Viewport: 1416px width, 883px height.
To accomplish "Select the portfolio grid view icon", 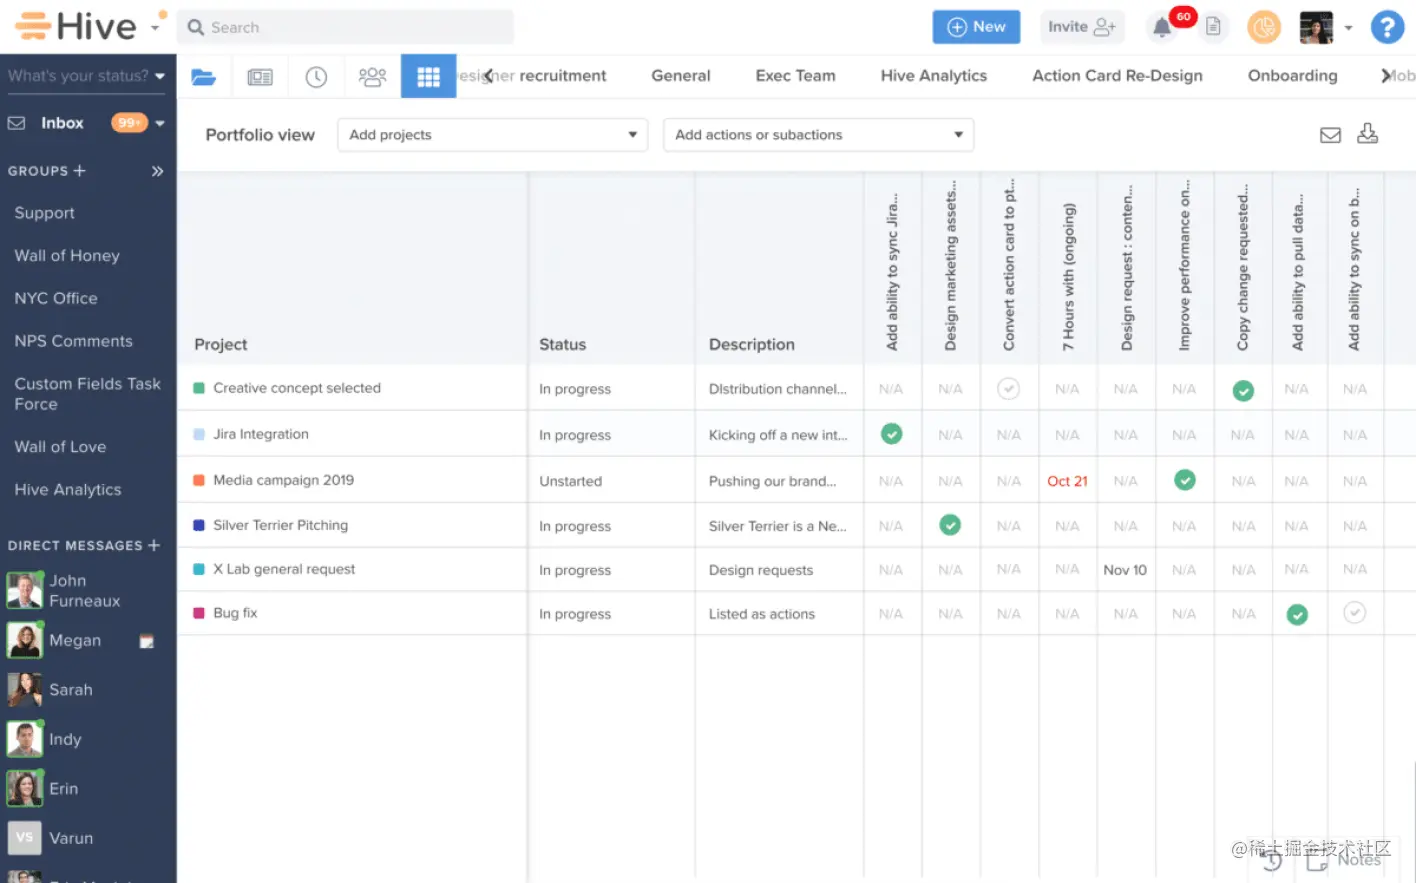I will pos(428,77).
